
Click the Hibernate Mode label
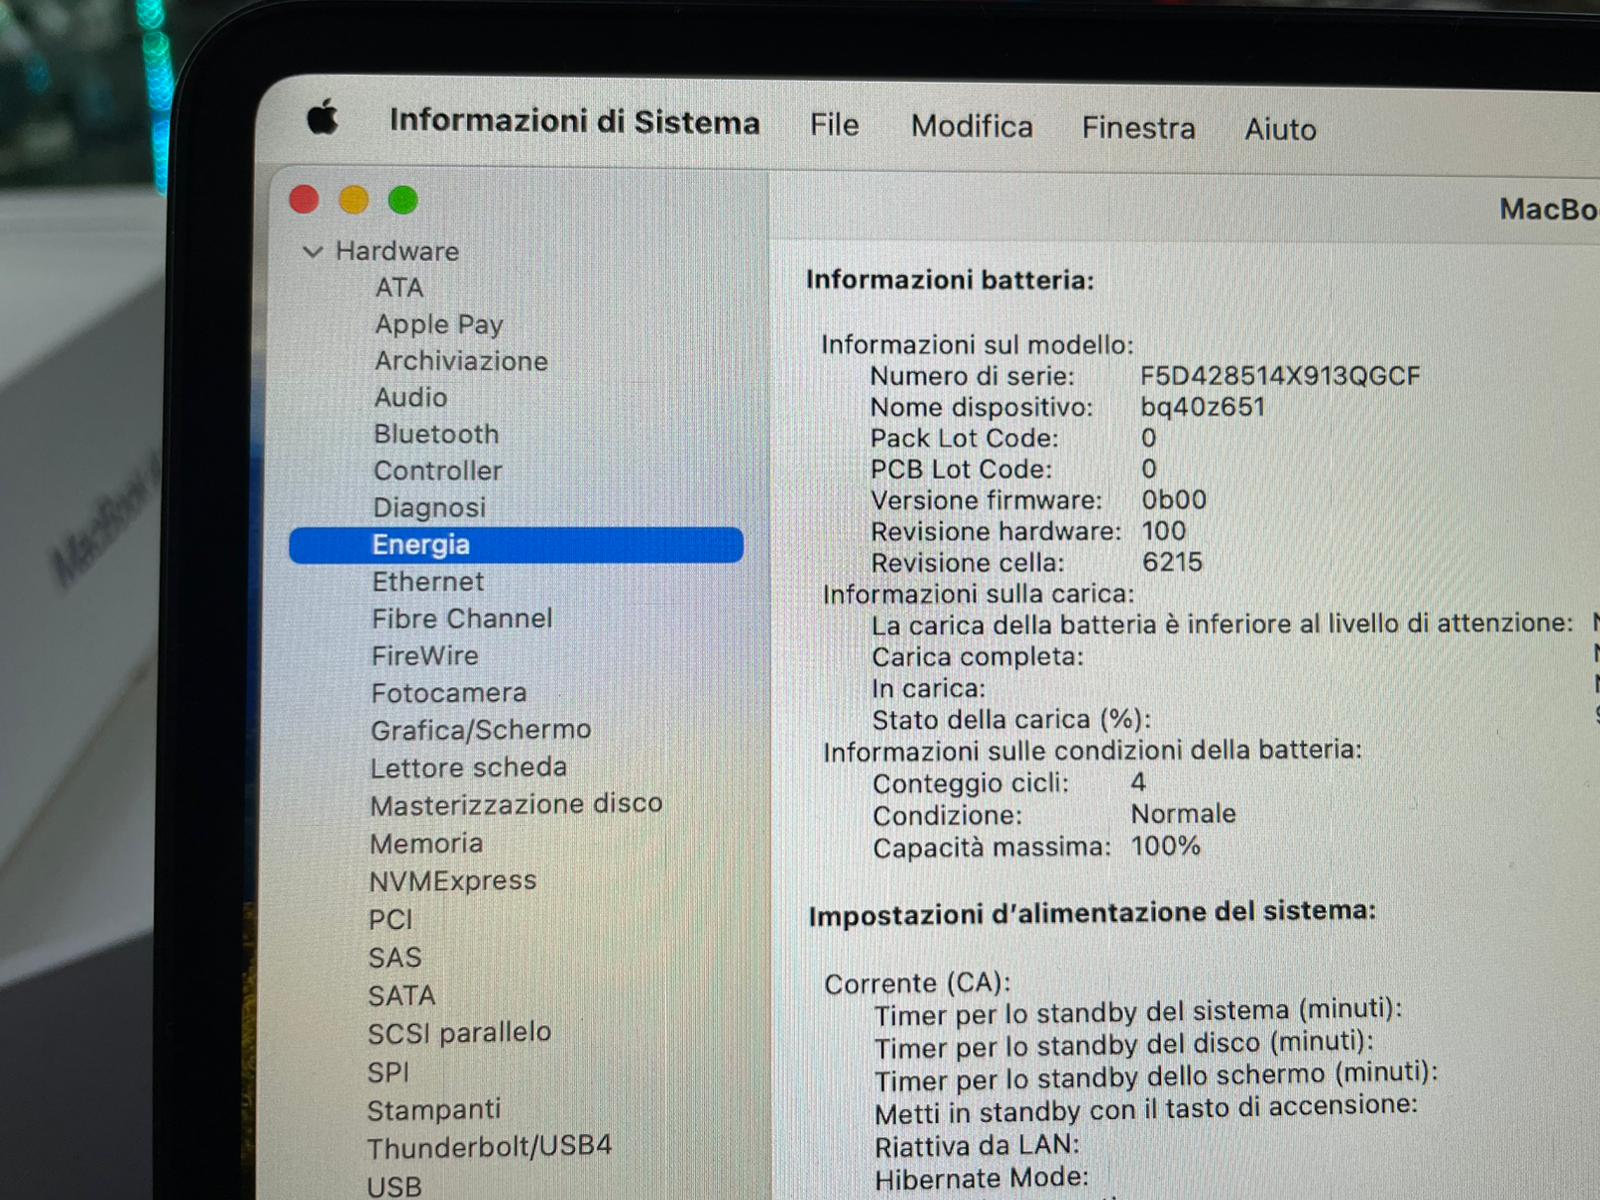tap(981, 1178)
